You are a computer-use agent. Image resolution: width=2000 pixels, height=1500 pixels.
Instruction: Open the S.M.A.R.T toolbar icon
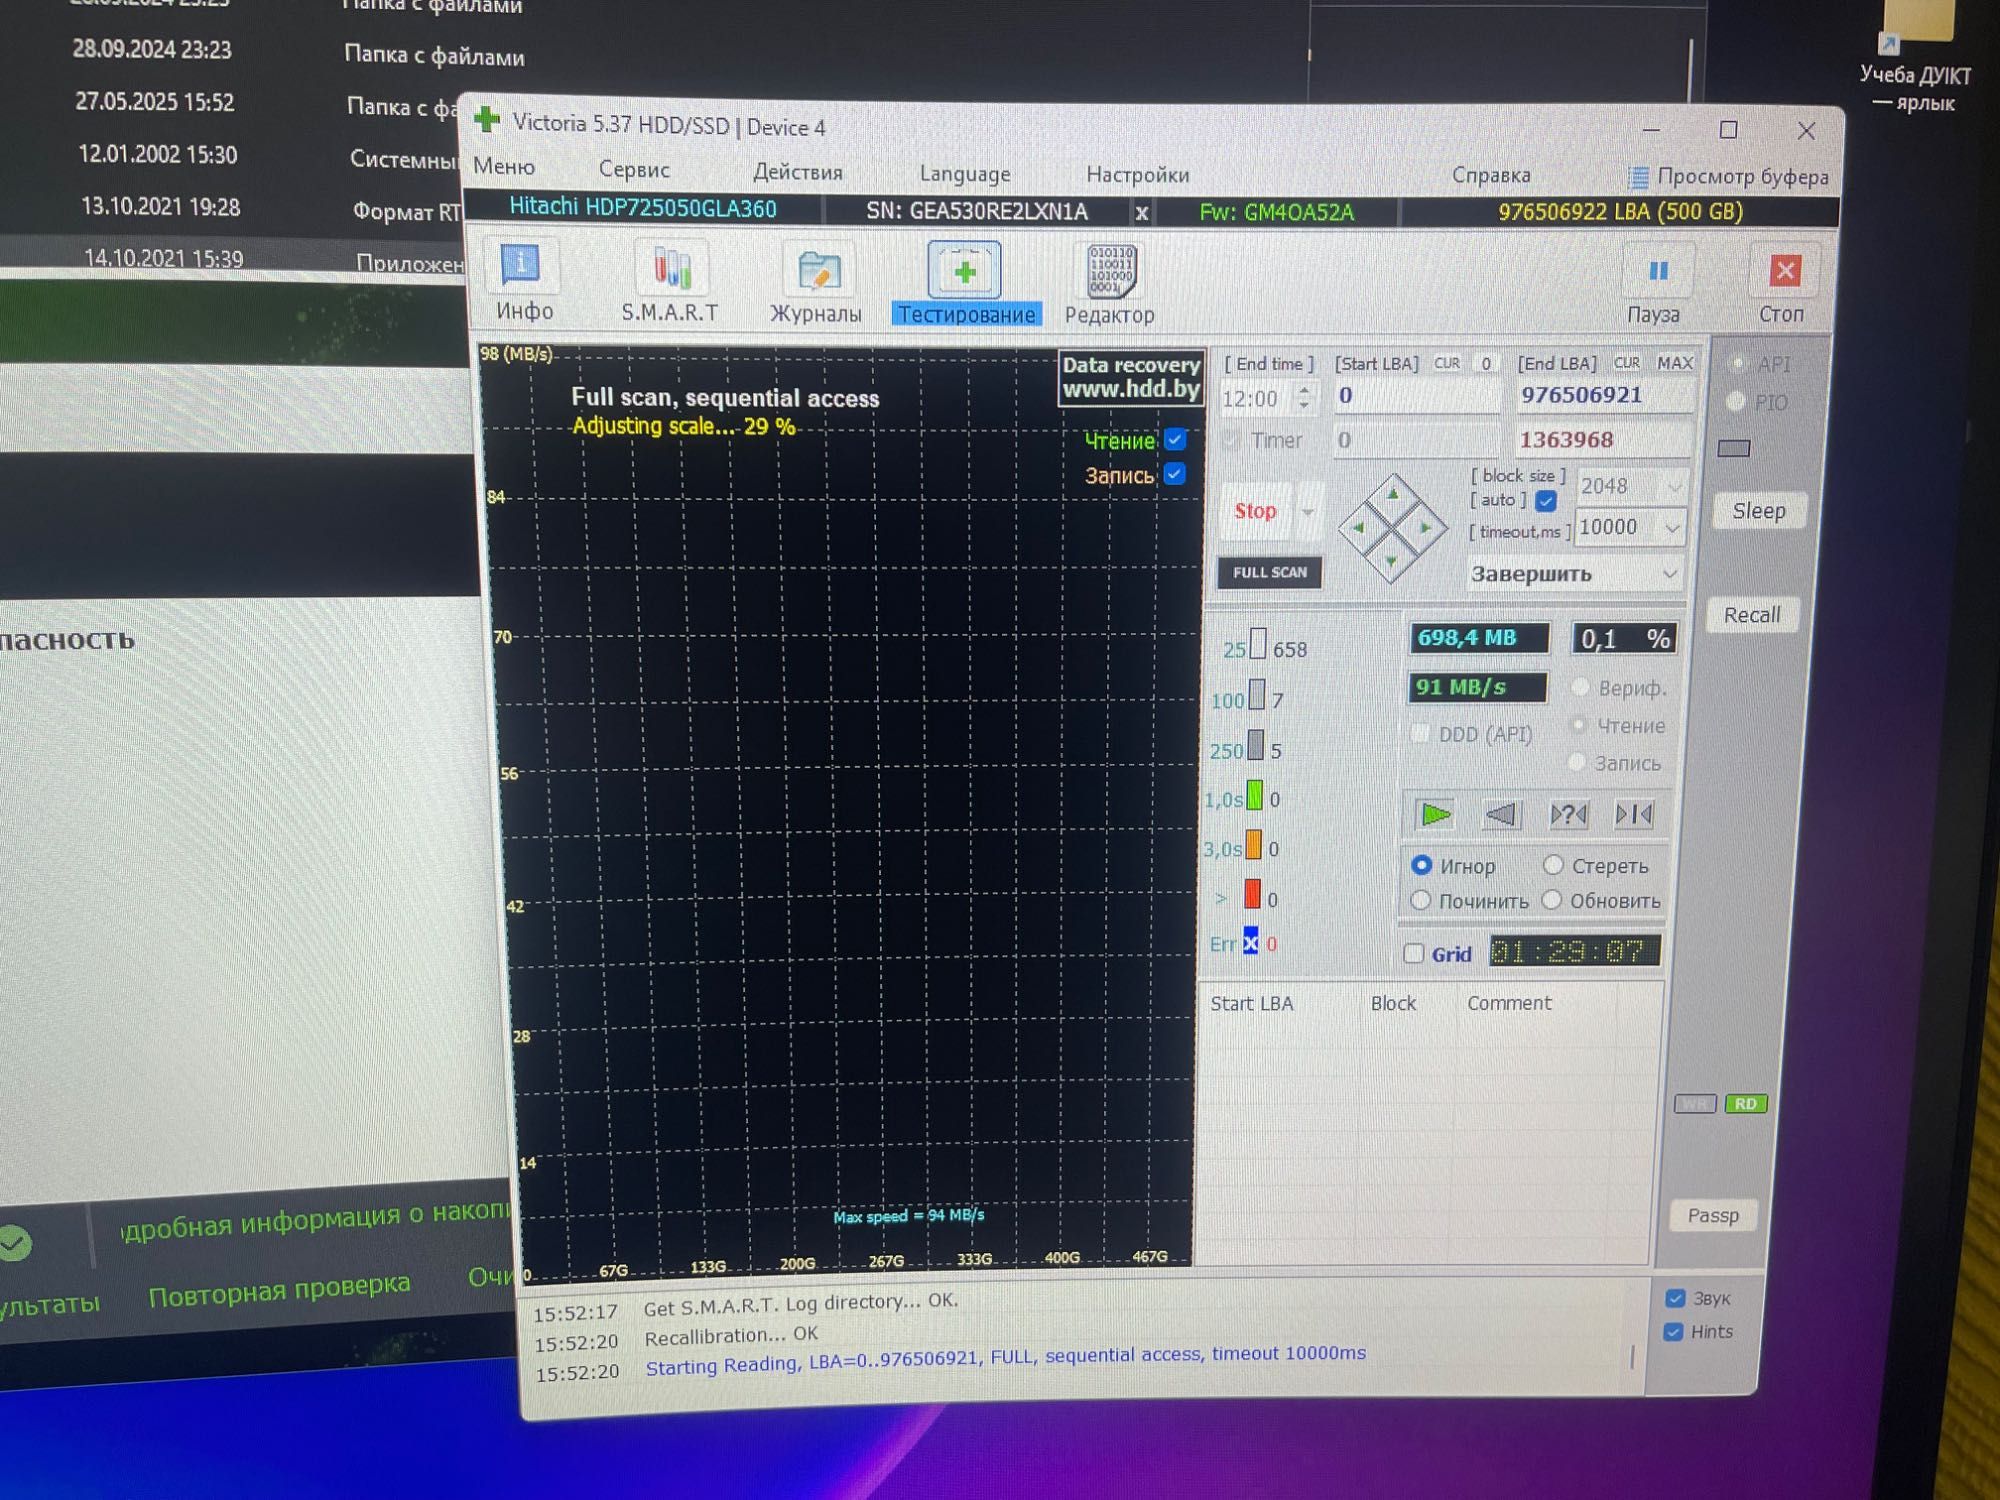[x=671, y=268]
